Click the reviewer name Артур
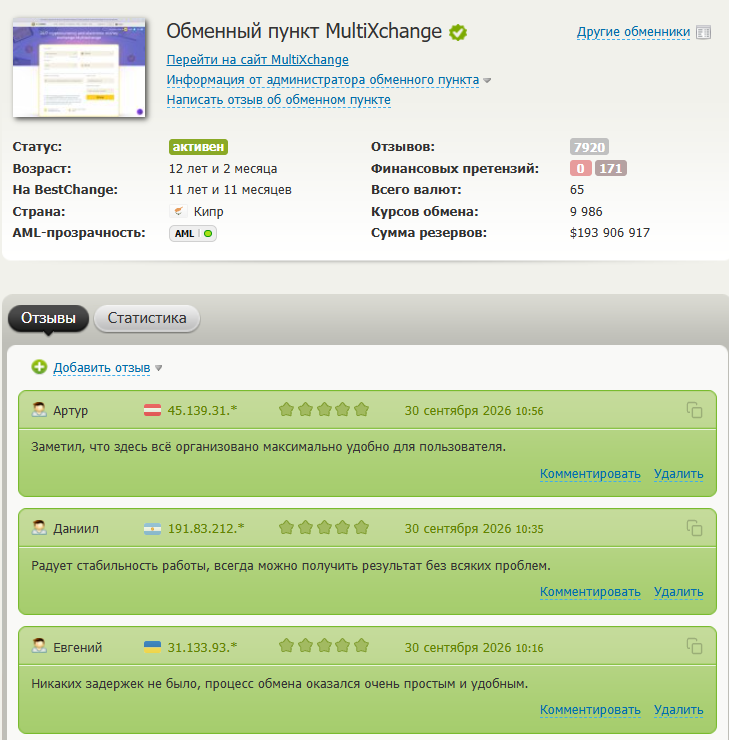Screen dimensions: 729x740 pyautogui.click(x=70, y=411)
